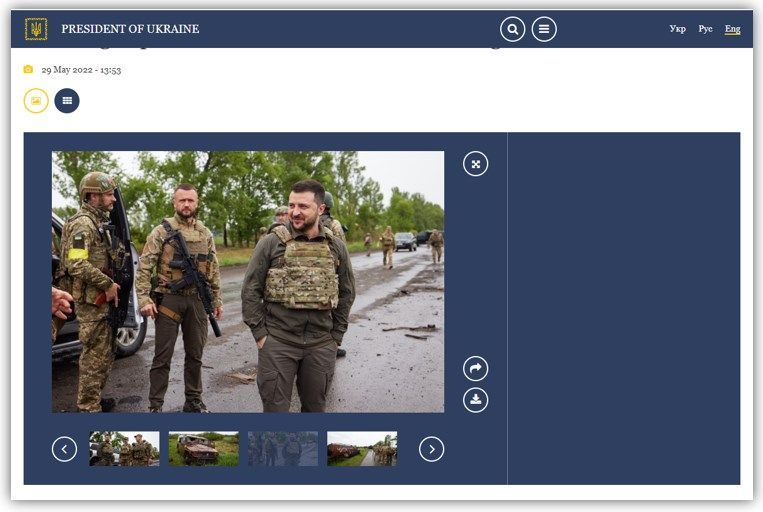Click the main displayed photo
Viewport: 763px width, 512px height.
coord(248,281)
